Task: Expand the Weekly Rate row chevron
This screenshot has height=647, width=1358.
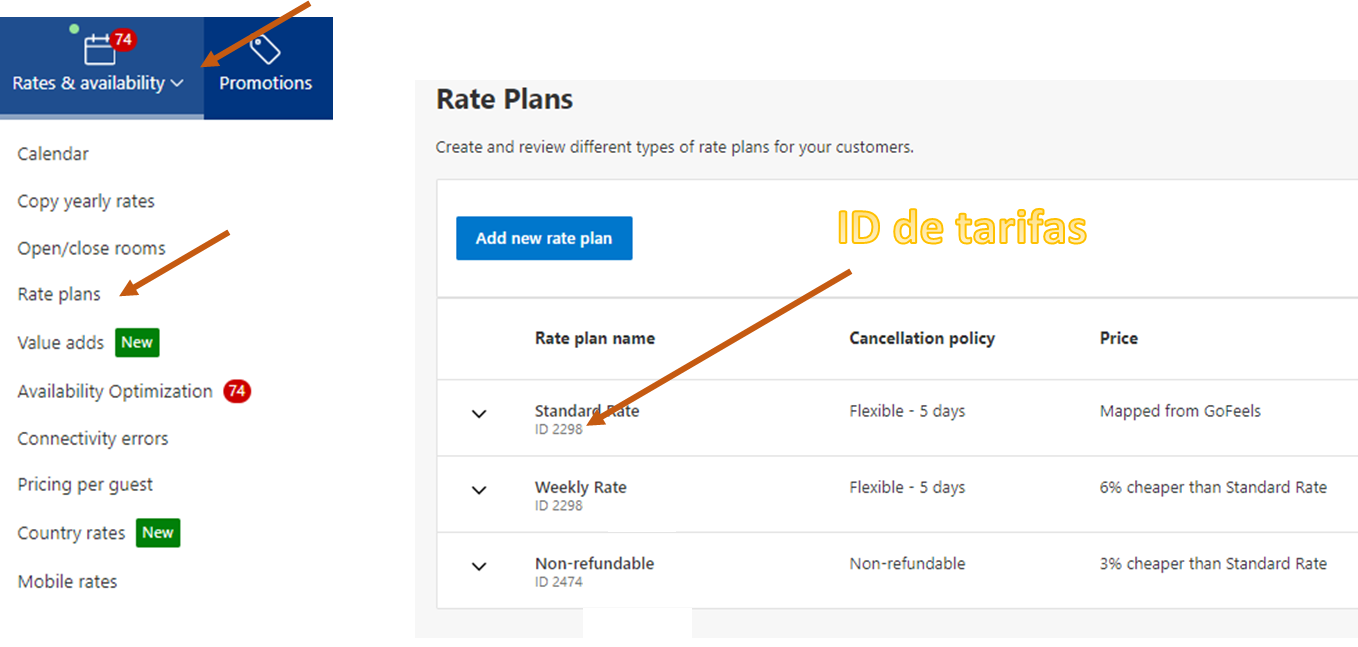Action: pos(479,490)
